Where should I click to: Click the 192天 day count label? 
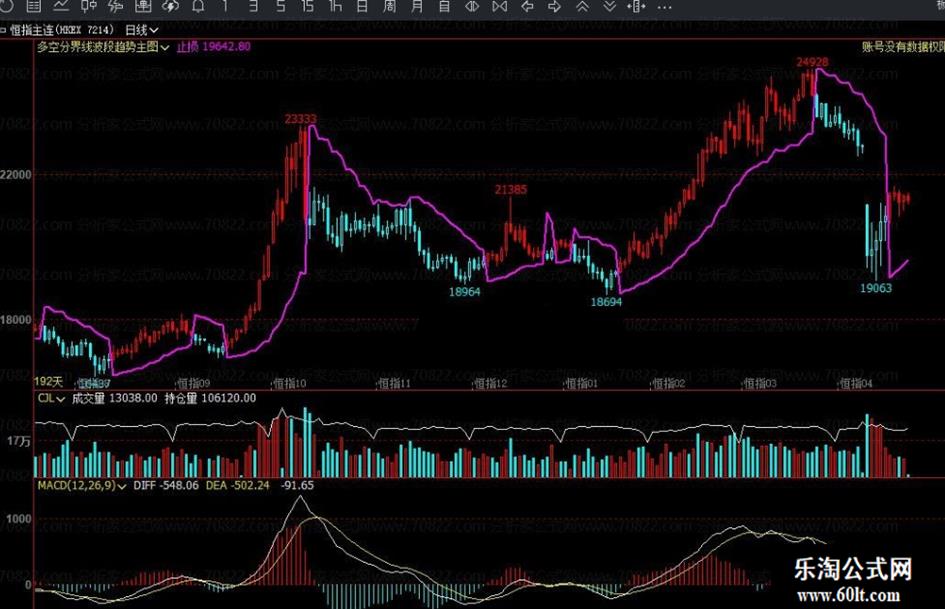48,382
